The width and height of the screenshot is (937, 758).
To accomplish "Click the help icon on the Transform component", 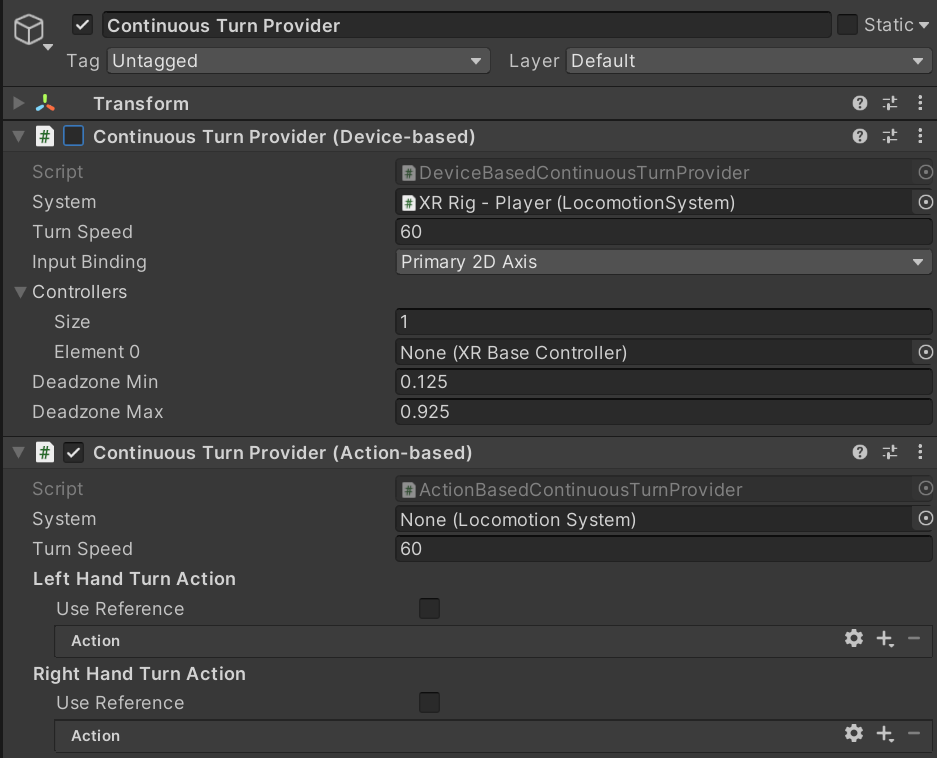I will click(859, 103).
